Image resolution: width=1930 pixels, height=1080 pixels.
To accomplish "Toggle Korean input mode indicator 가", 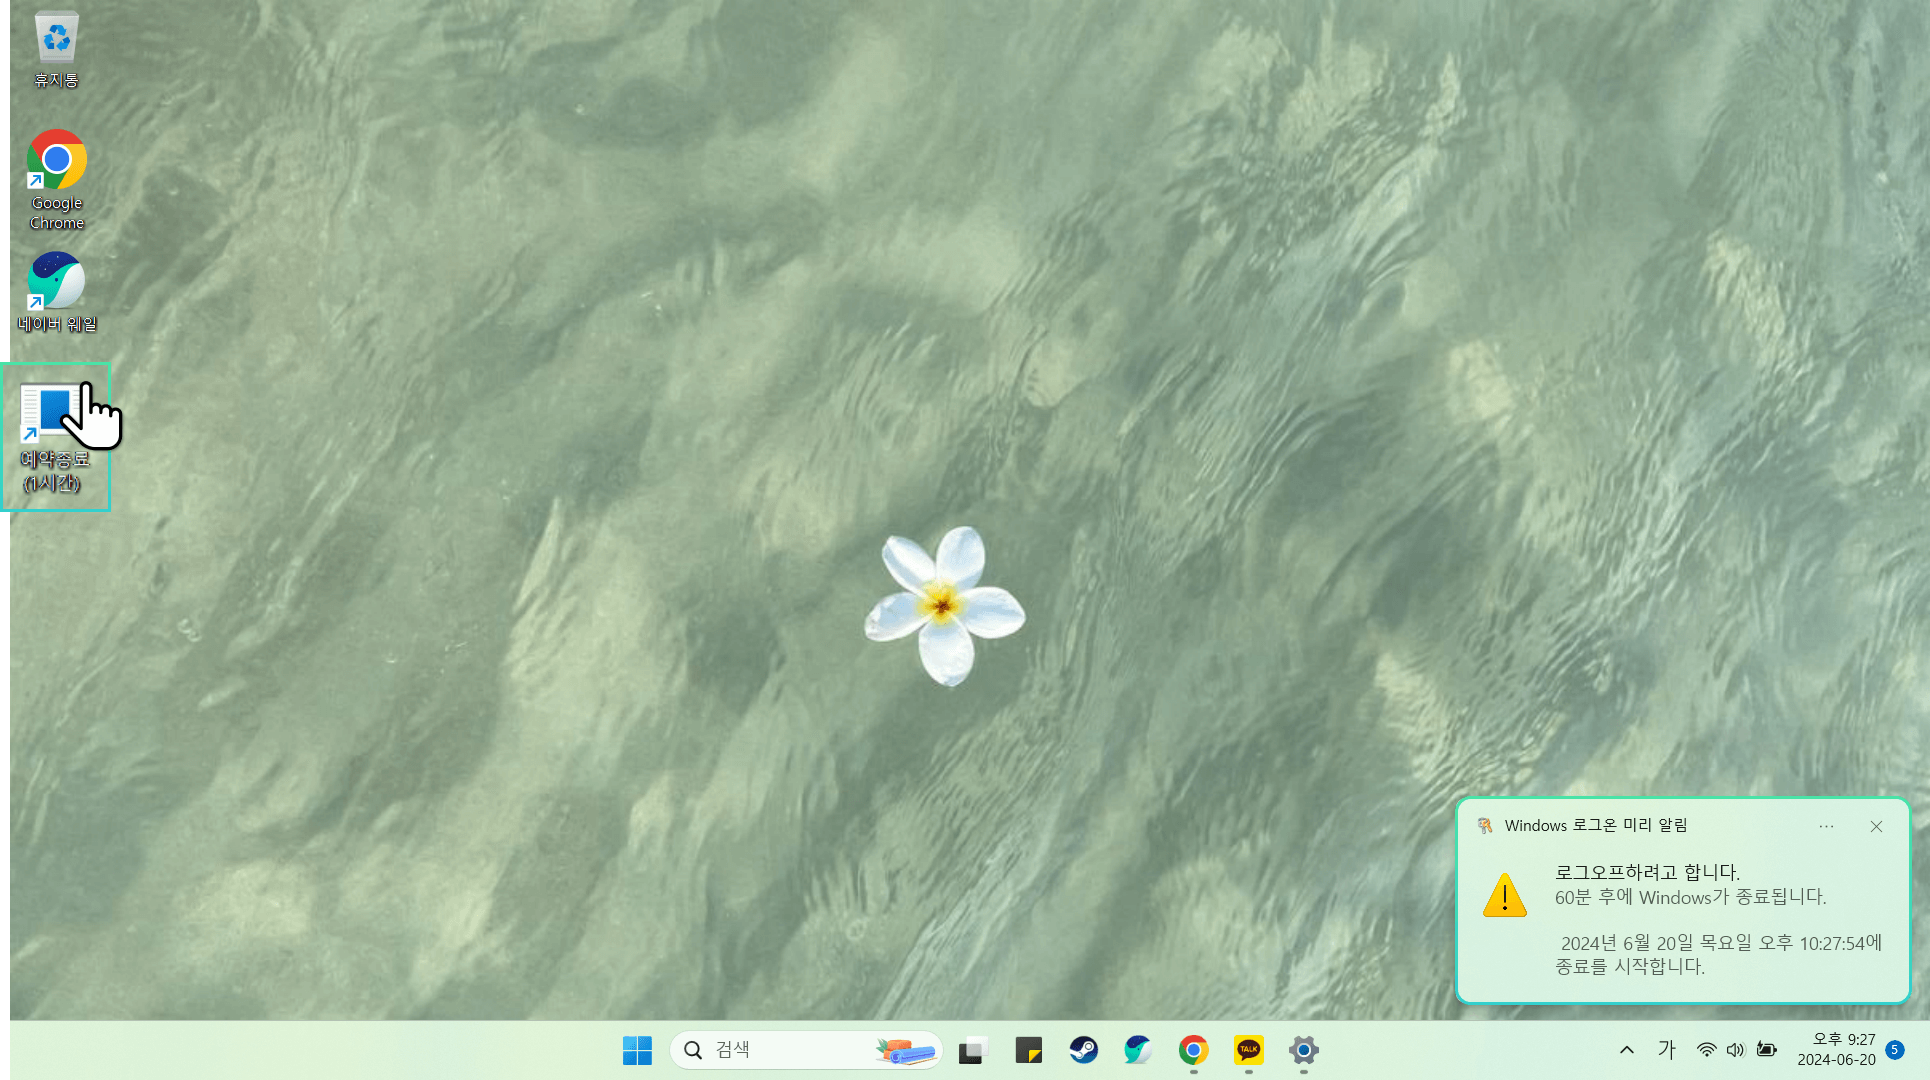I will [x=1666, y=1050].
